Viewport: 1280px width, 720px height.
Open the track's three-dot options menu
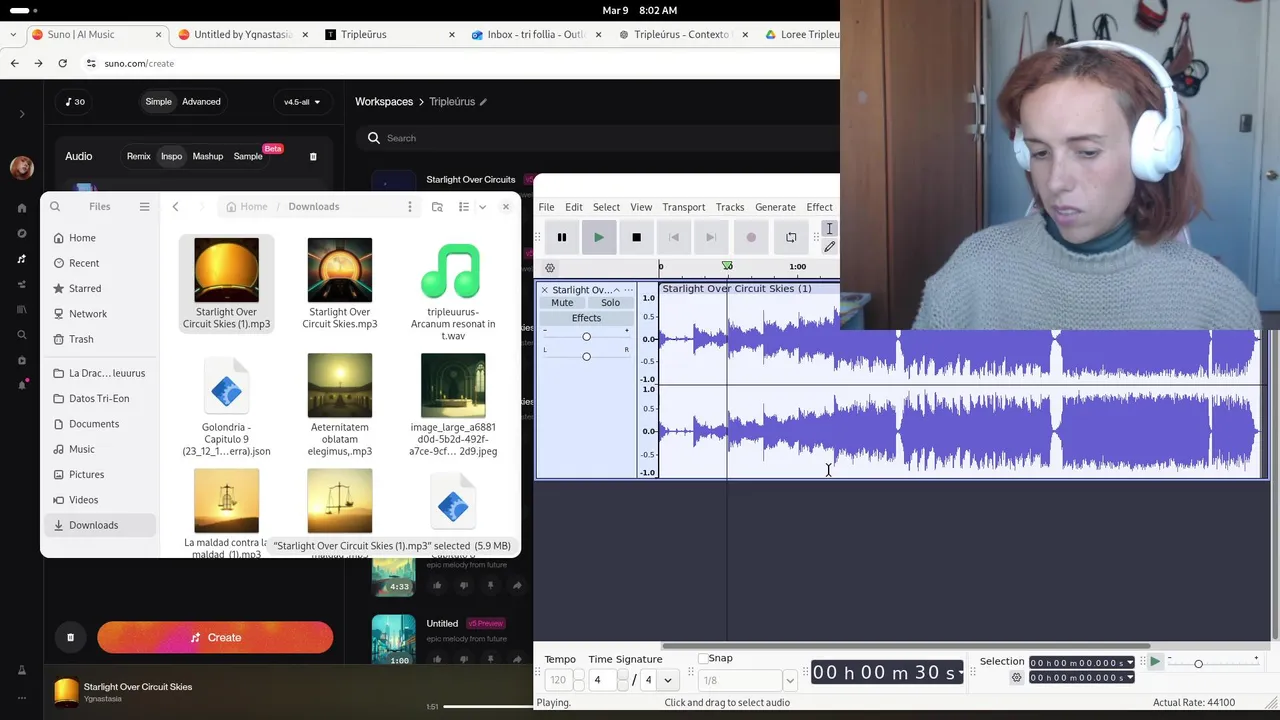[x=628, y=290]
